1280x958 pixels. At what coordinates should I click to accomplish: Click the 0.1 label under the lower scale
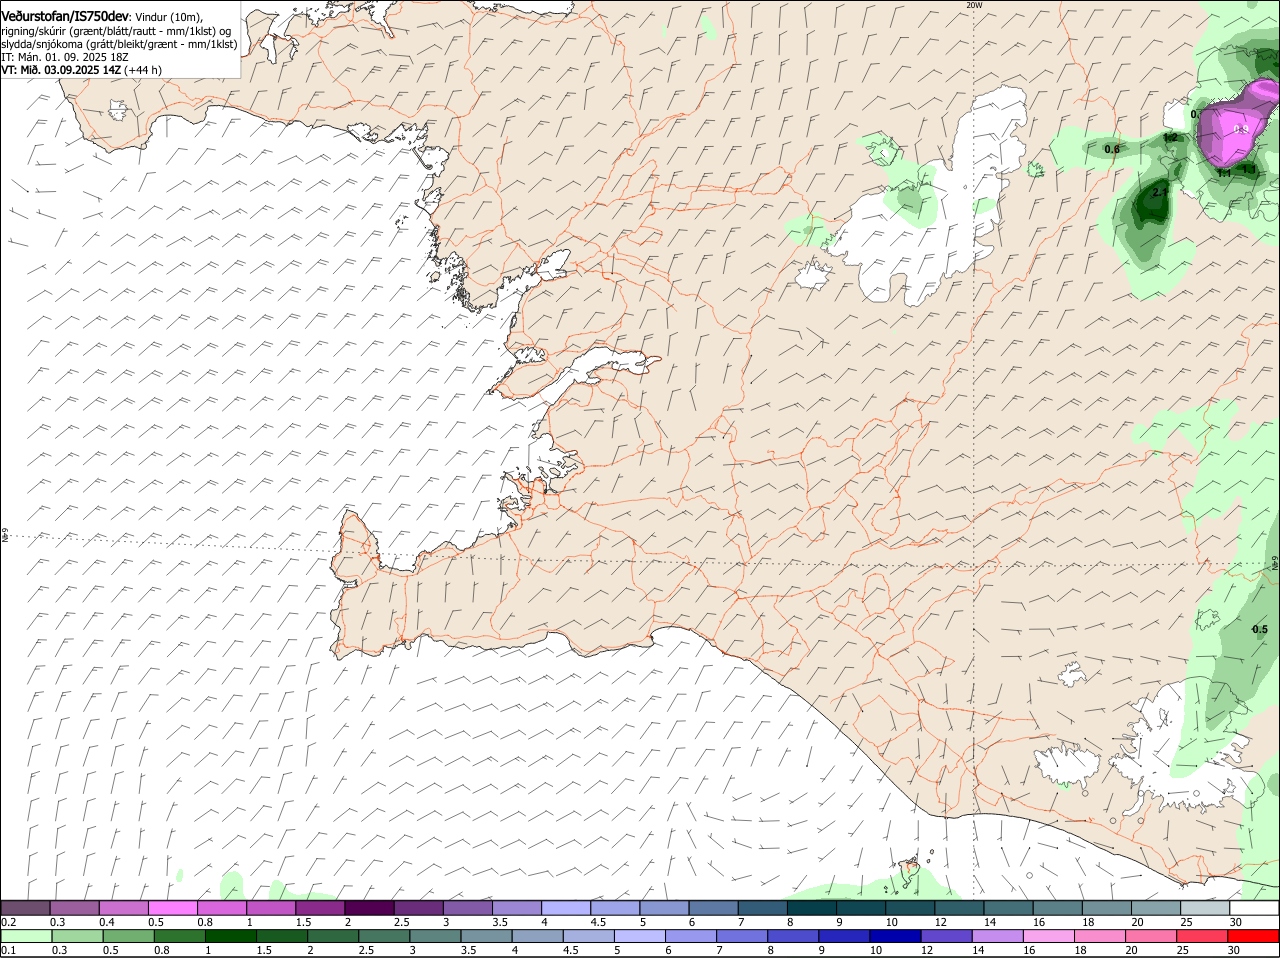click(8, 950)
